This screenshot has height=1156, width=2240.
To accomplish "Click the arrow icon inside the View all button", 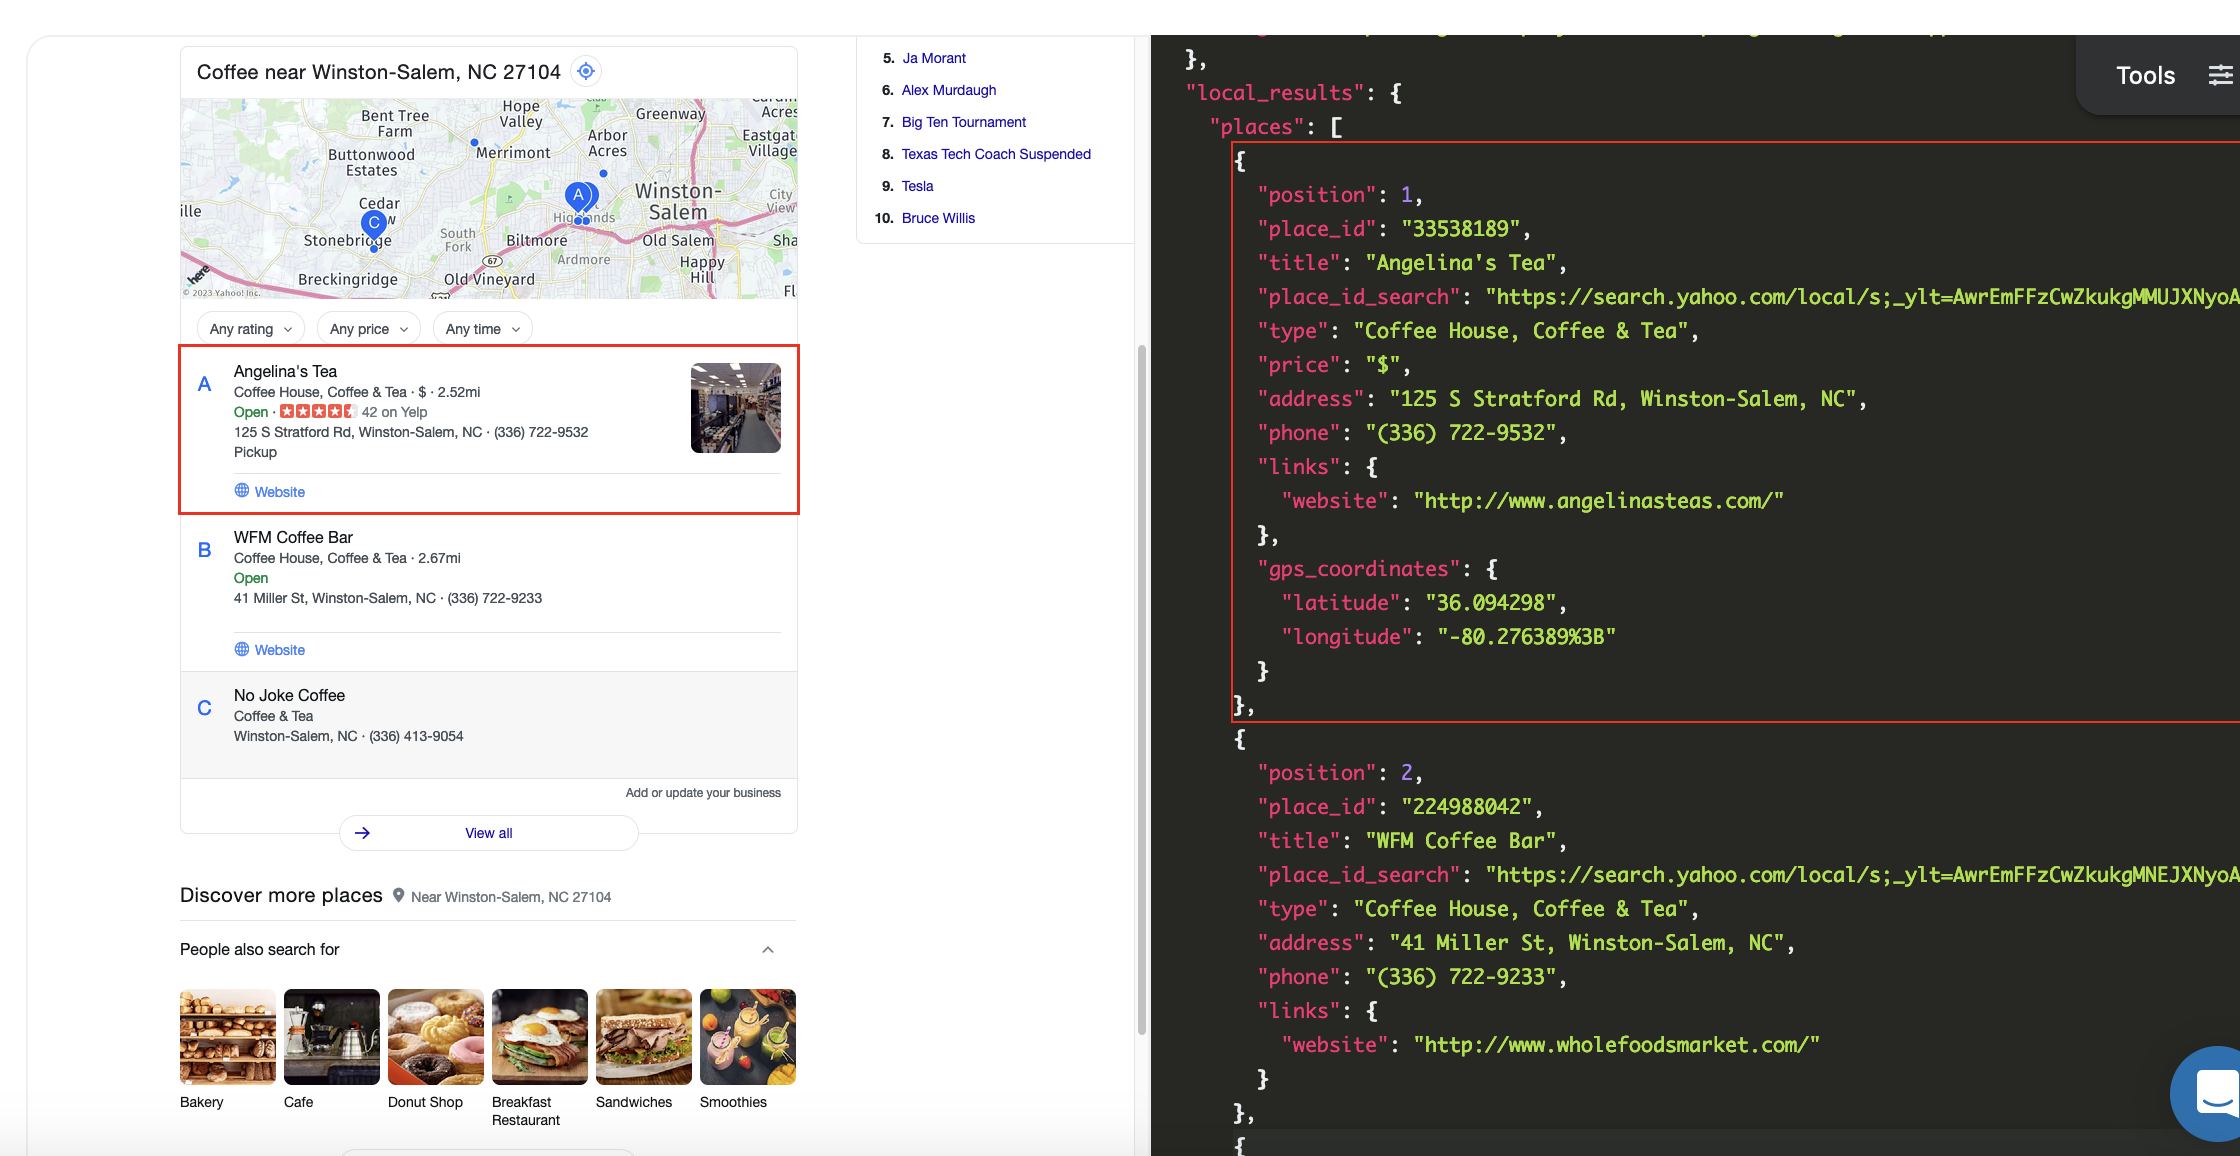I will pos(363,832).
